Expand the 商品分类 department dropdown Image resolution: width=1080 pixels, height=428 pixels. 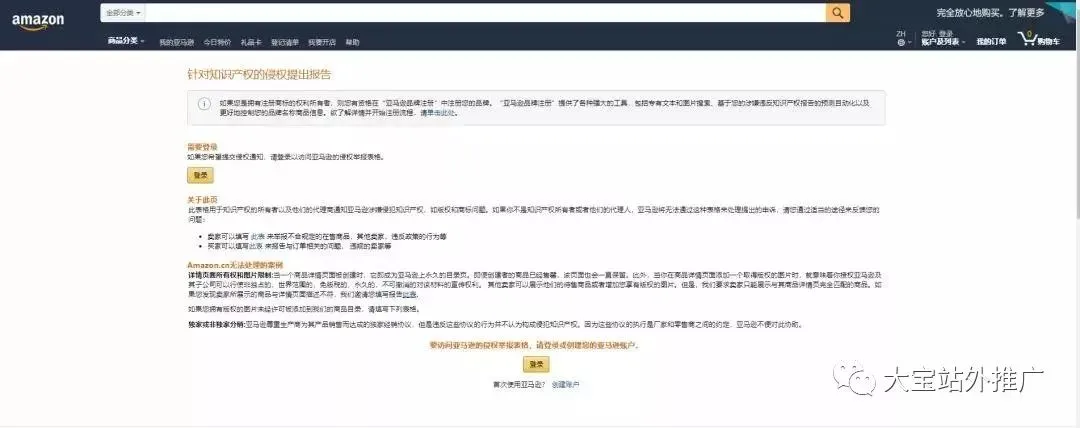tap(126, 41)
